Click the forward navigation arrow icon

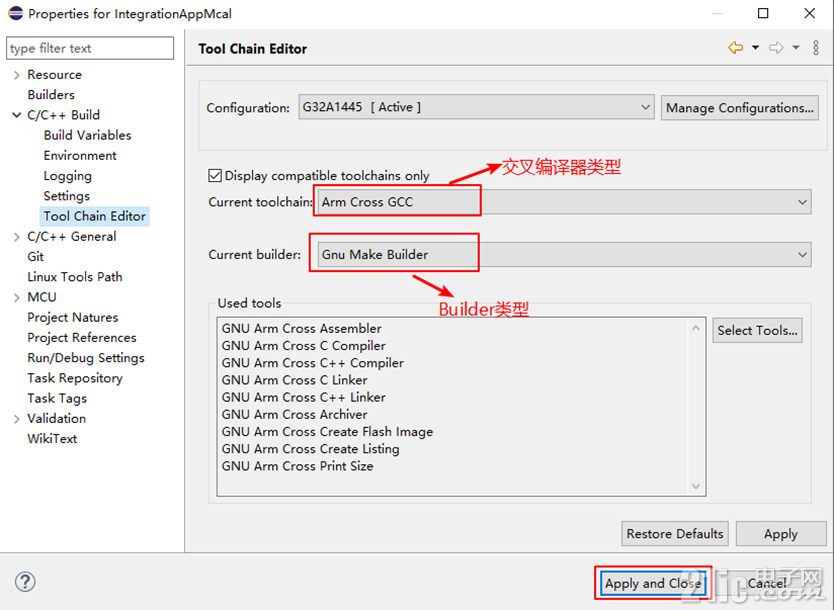point(776,48)
